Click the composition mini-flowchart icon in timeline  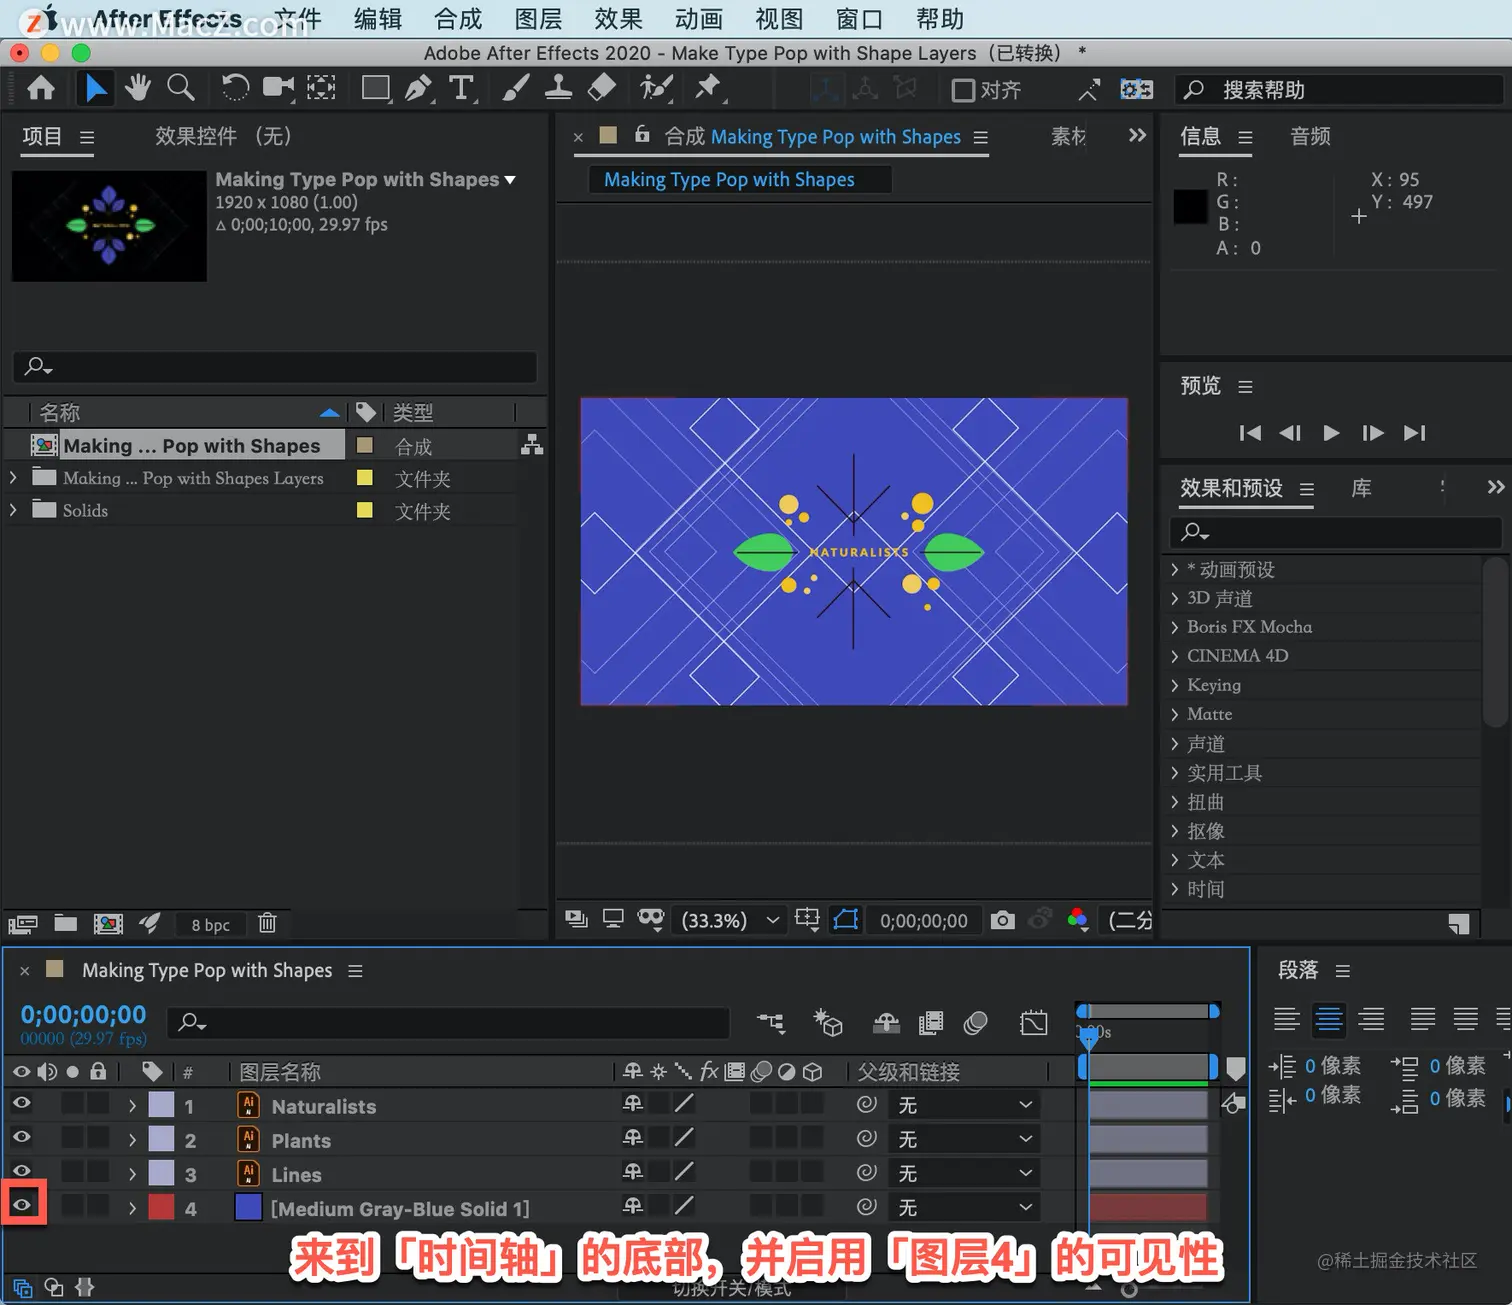pyautogui.click(x=771, y=1022)
